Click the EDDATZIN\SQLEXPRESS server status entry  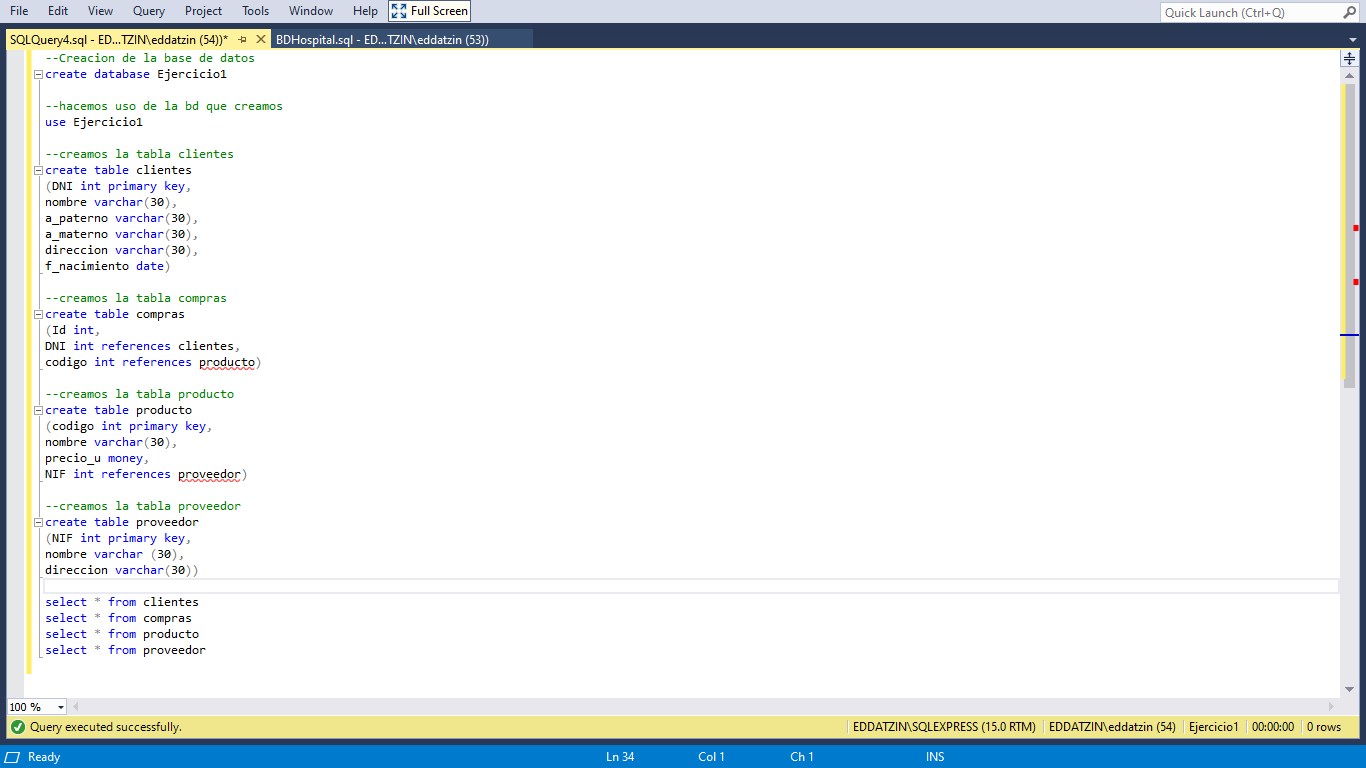tap(944, 727)
